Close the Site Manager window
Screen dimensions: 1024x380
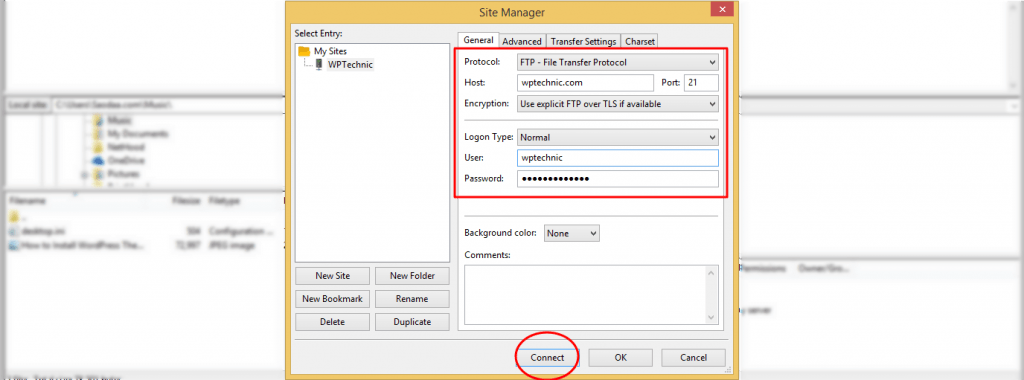pyautogui.click(x=722, y=10)
